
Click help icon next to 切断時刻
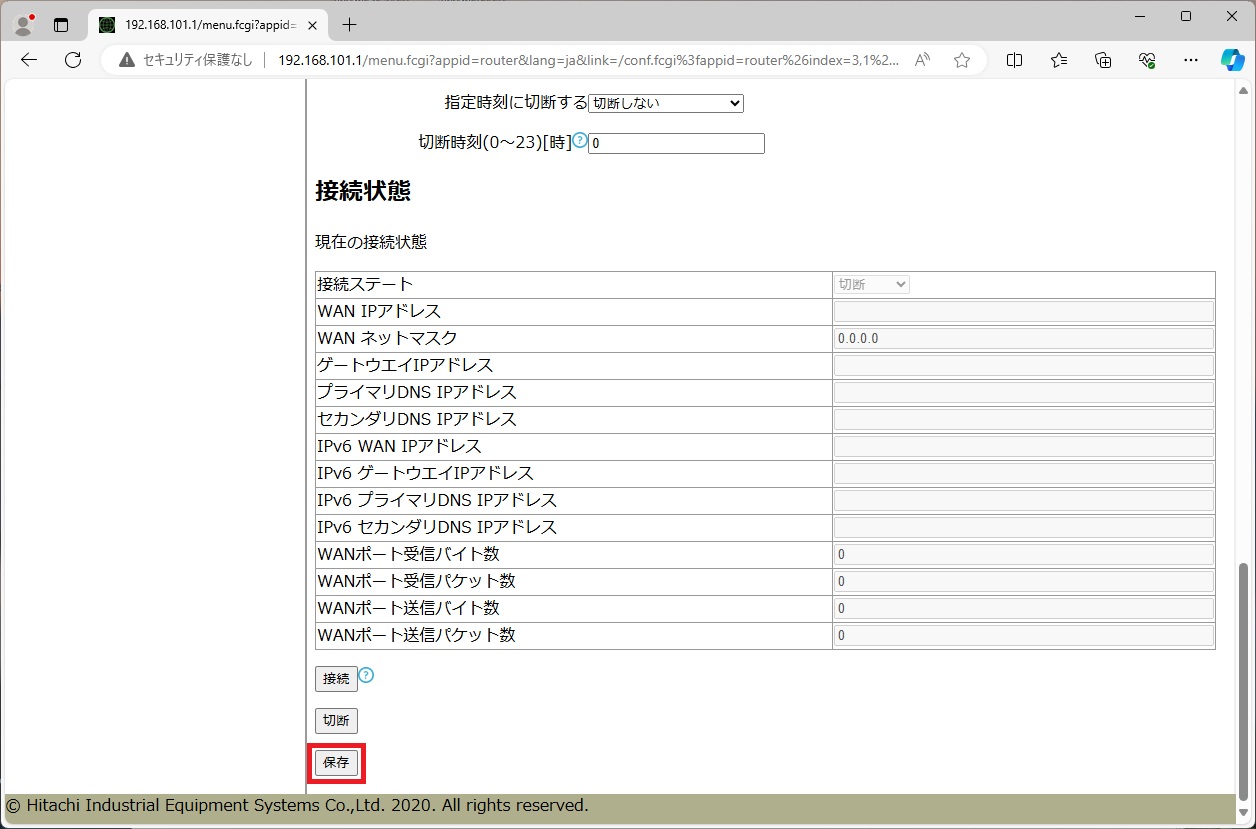coord(580,140)
